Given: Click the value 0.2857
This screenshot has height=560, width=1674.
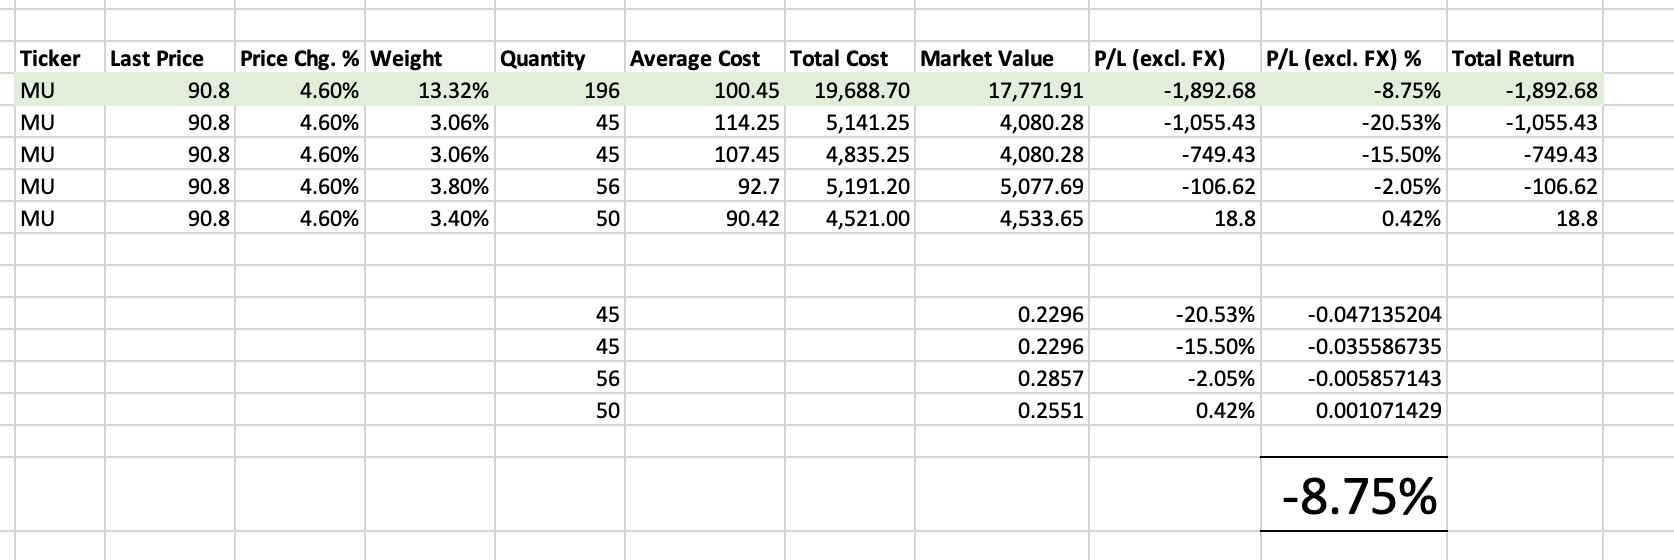Looking at the screenshot, I should tap(1003, 379).
